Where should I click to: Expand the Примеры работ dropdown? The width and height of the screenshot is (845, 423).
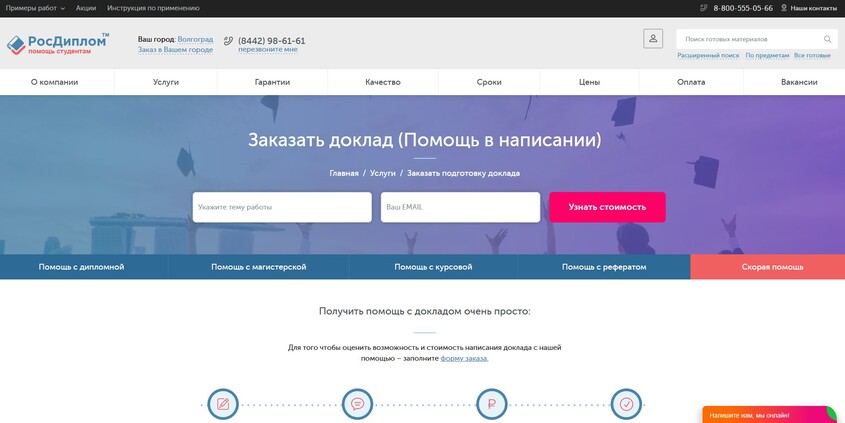(x=35, y=8)
